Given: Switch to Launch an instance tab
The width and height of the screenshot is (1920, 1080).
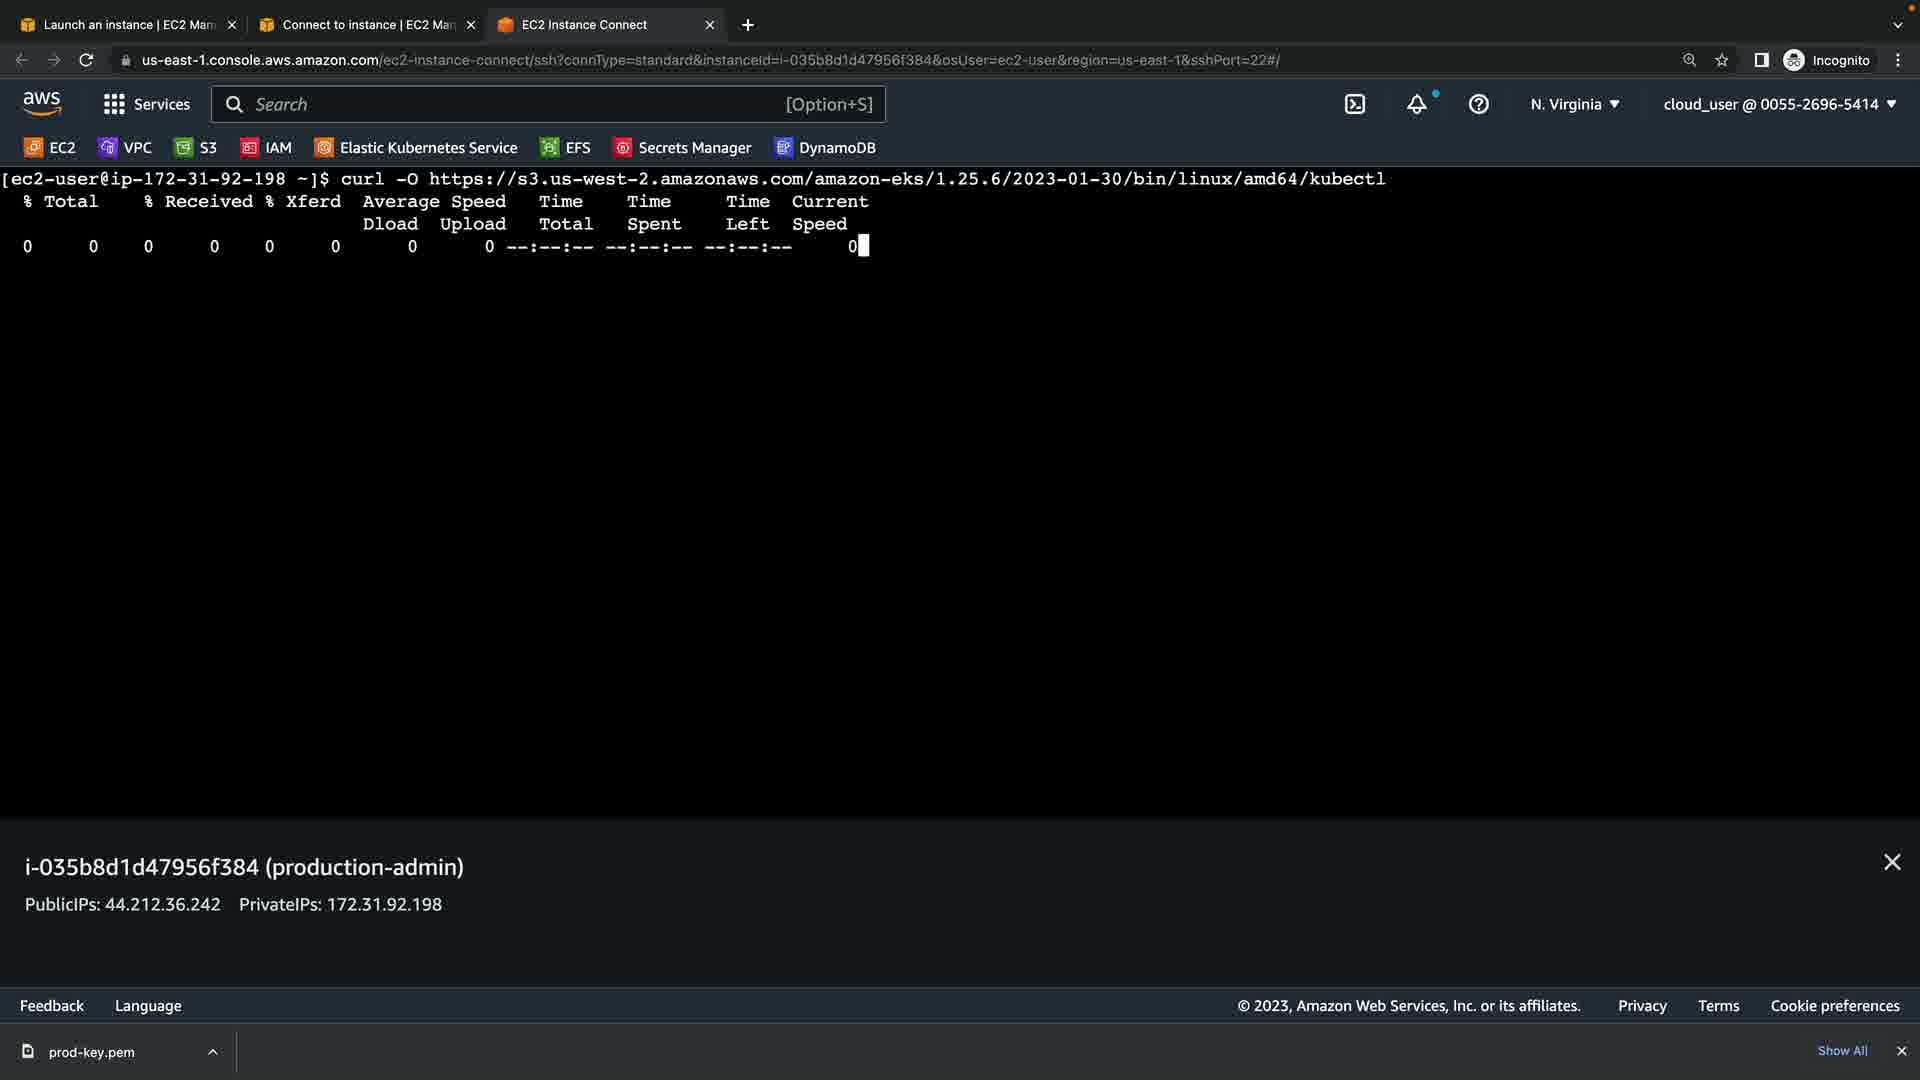Looking at the screenshot, I should (128, 25).
